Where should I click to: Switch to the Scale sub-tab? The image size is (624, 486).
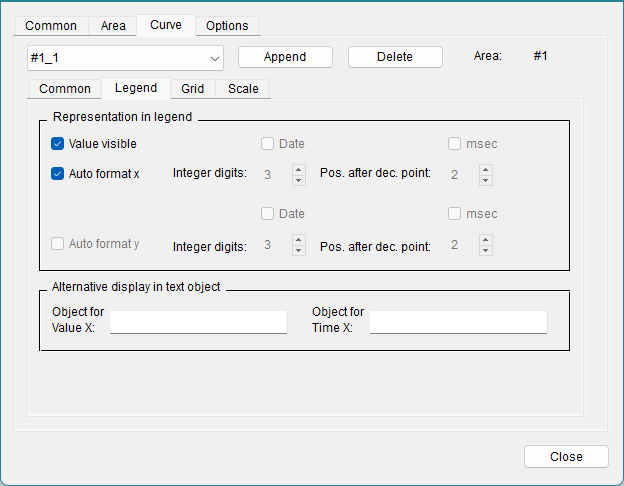tap(243, 89)
